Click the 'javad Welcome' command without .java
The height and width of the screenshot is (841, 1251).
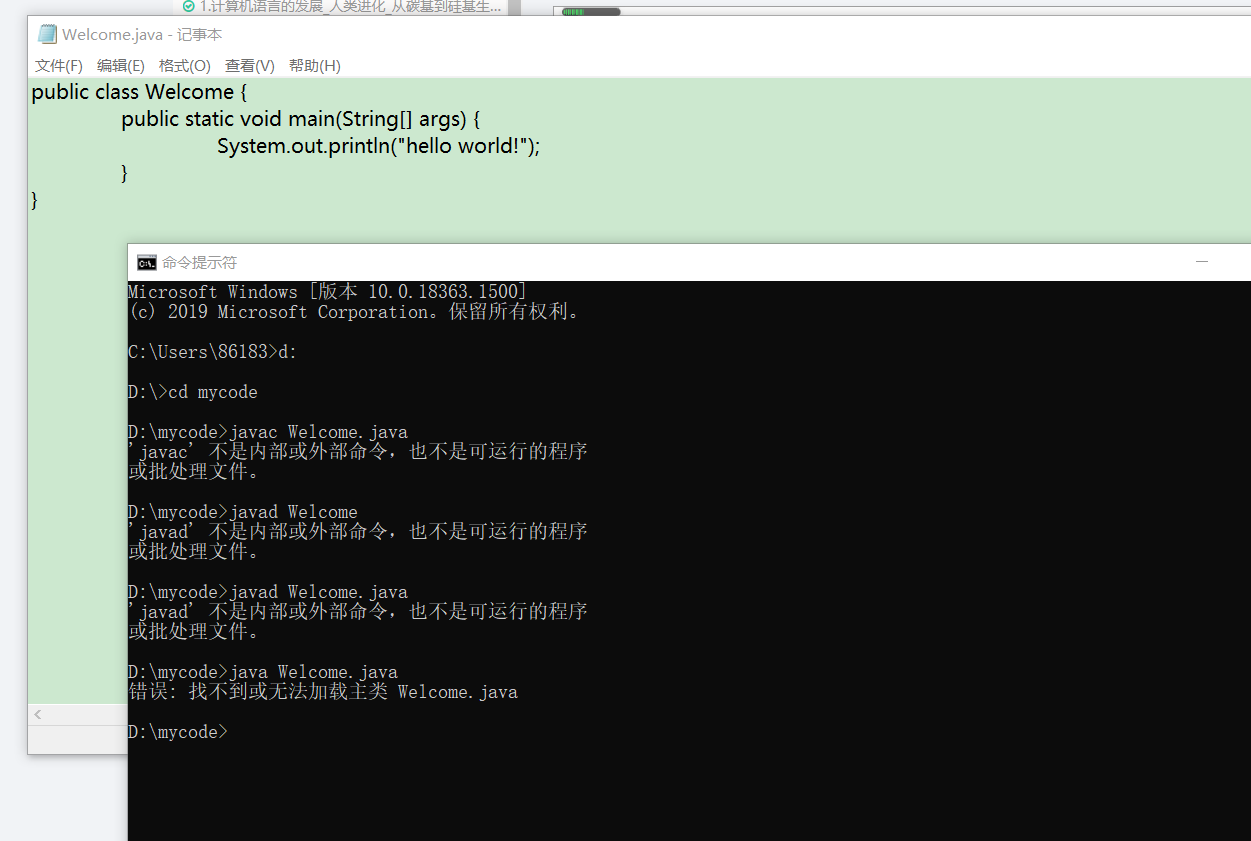(x=243, y=512)
